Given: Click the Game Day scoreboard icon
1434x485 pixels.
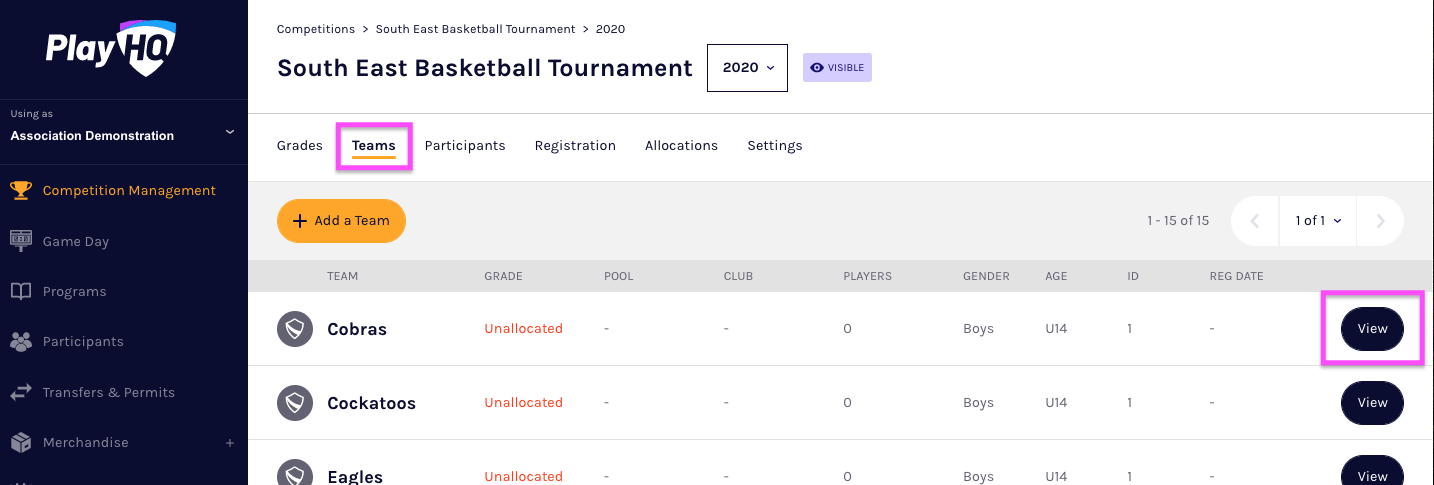Looking at the screenshot, I should click(21, 241).
